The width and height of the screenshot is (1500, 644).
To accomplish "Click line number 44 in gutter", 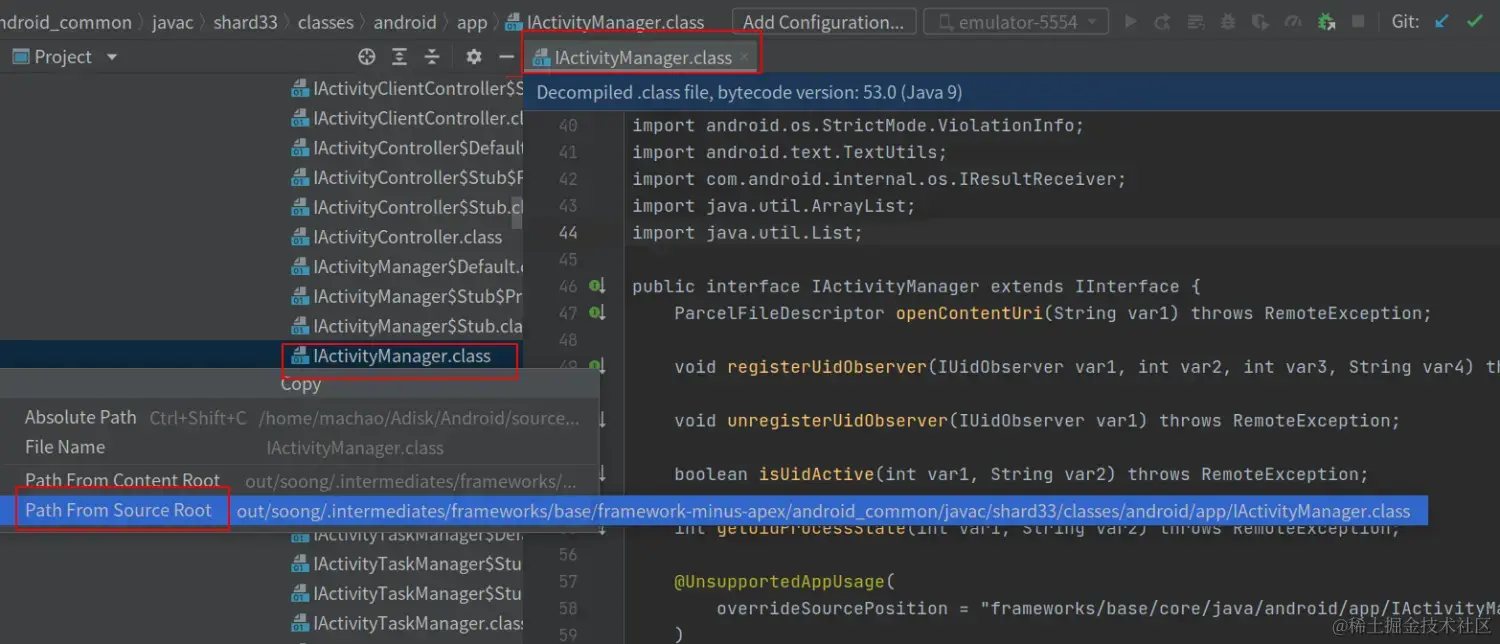I will (568, 232).
